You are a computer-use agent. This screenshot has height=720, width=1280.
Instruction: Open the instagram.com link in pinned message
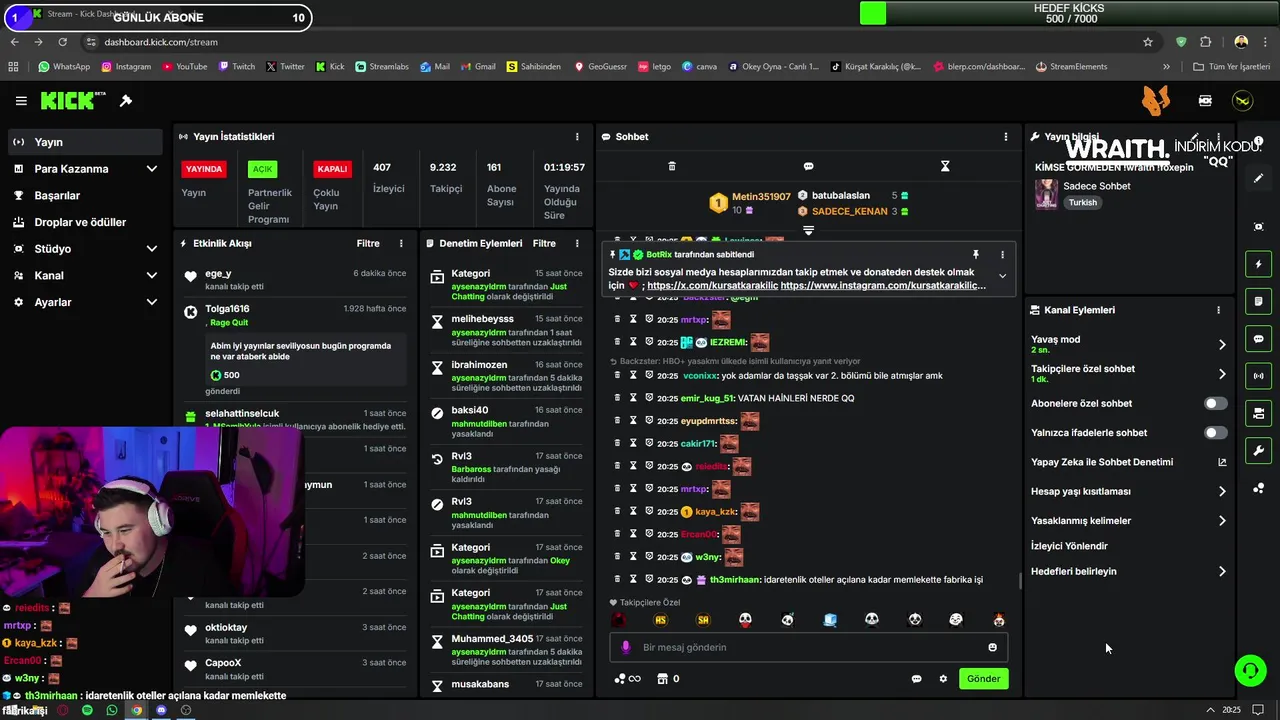click(883, 286)
